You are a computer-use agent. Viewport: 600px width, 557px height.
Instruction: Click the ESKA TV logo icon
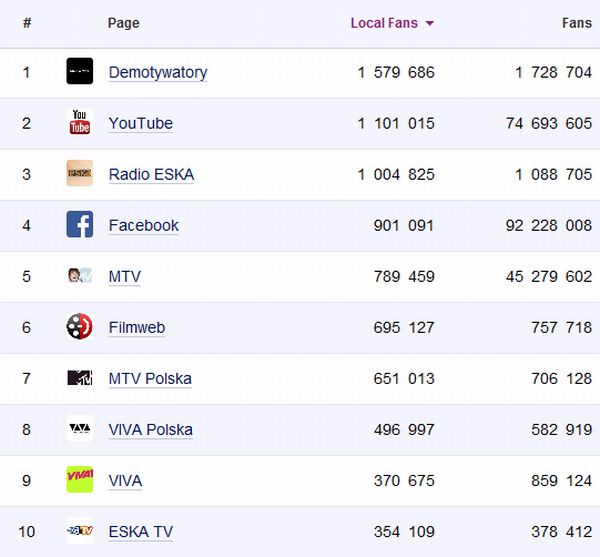coord(80,530)
